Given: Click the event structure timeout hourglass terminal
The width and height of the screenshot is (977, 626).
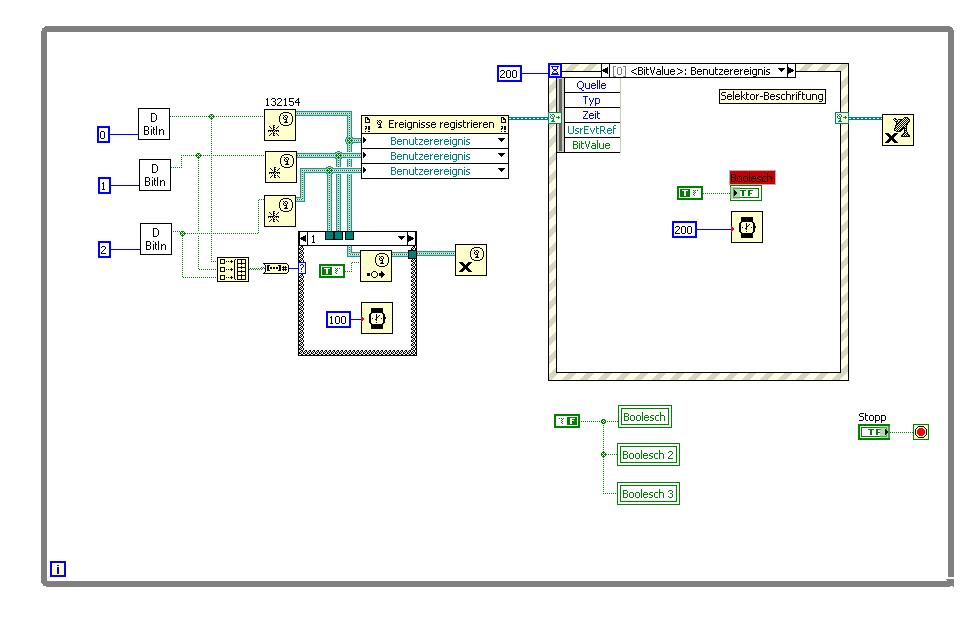Looking at the screenshot, I should [x=555, y=70].
